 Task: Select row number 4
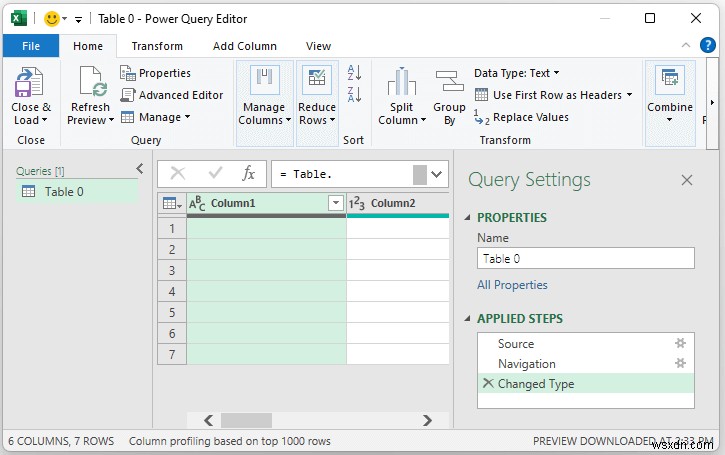click(x=172, y=291)
